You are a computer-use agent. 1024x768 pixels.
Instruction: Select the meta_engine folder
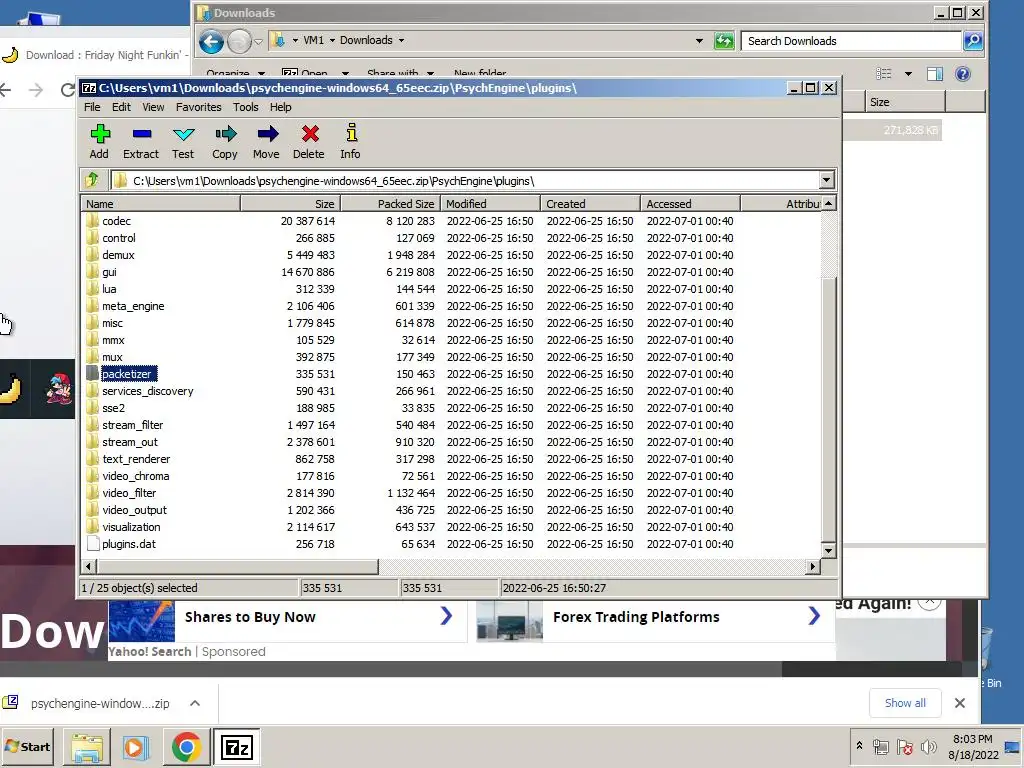[x=133, y=306]
